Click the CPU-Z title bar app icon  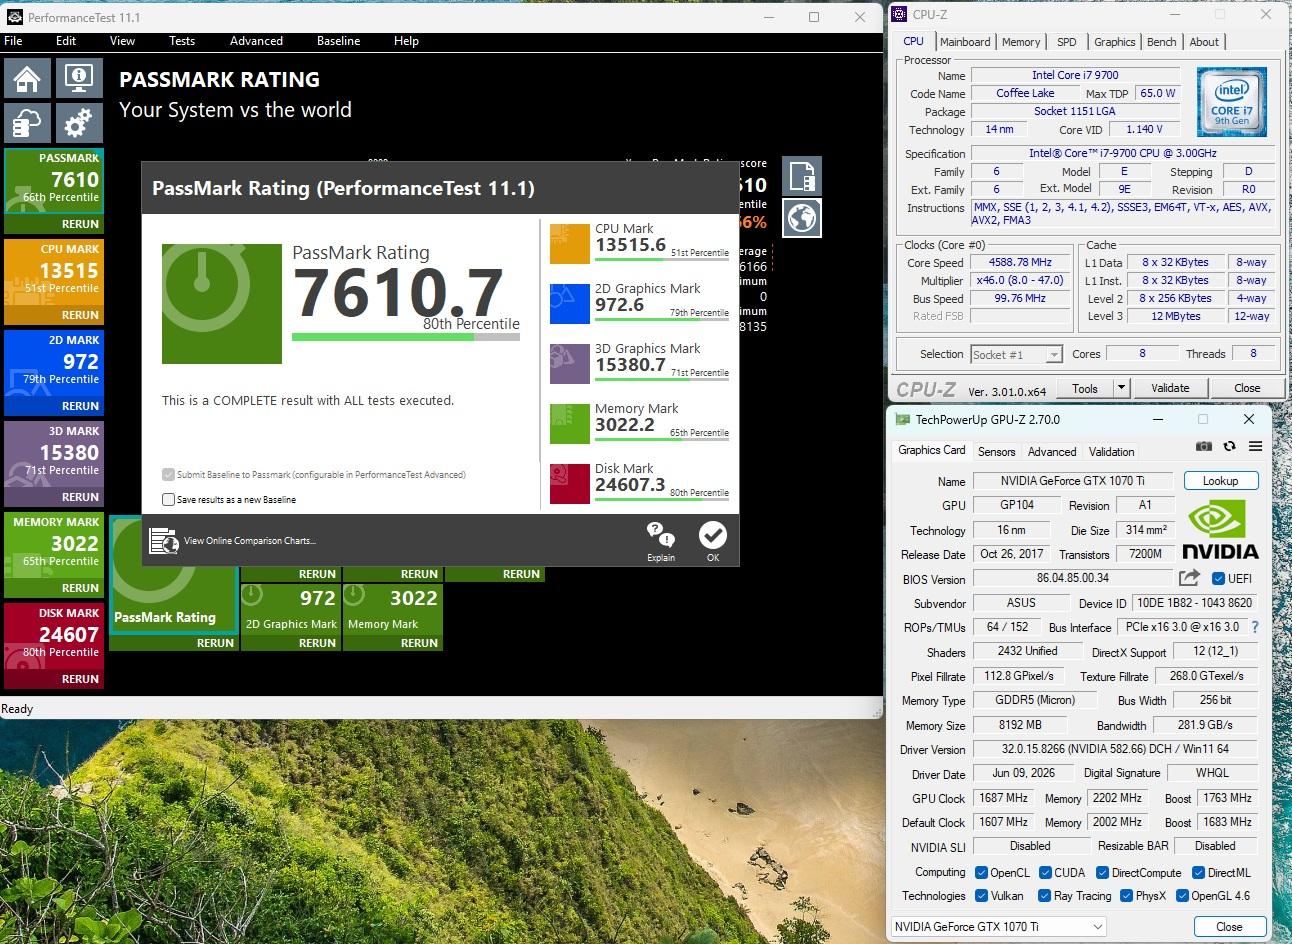(900, 14)
